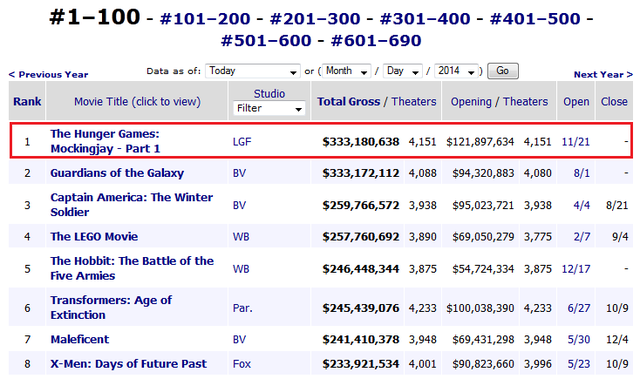Sort by the Opening column header
The image size is (640, 379).
tap(471, 101)
